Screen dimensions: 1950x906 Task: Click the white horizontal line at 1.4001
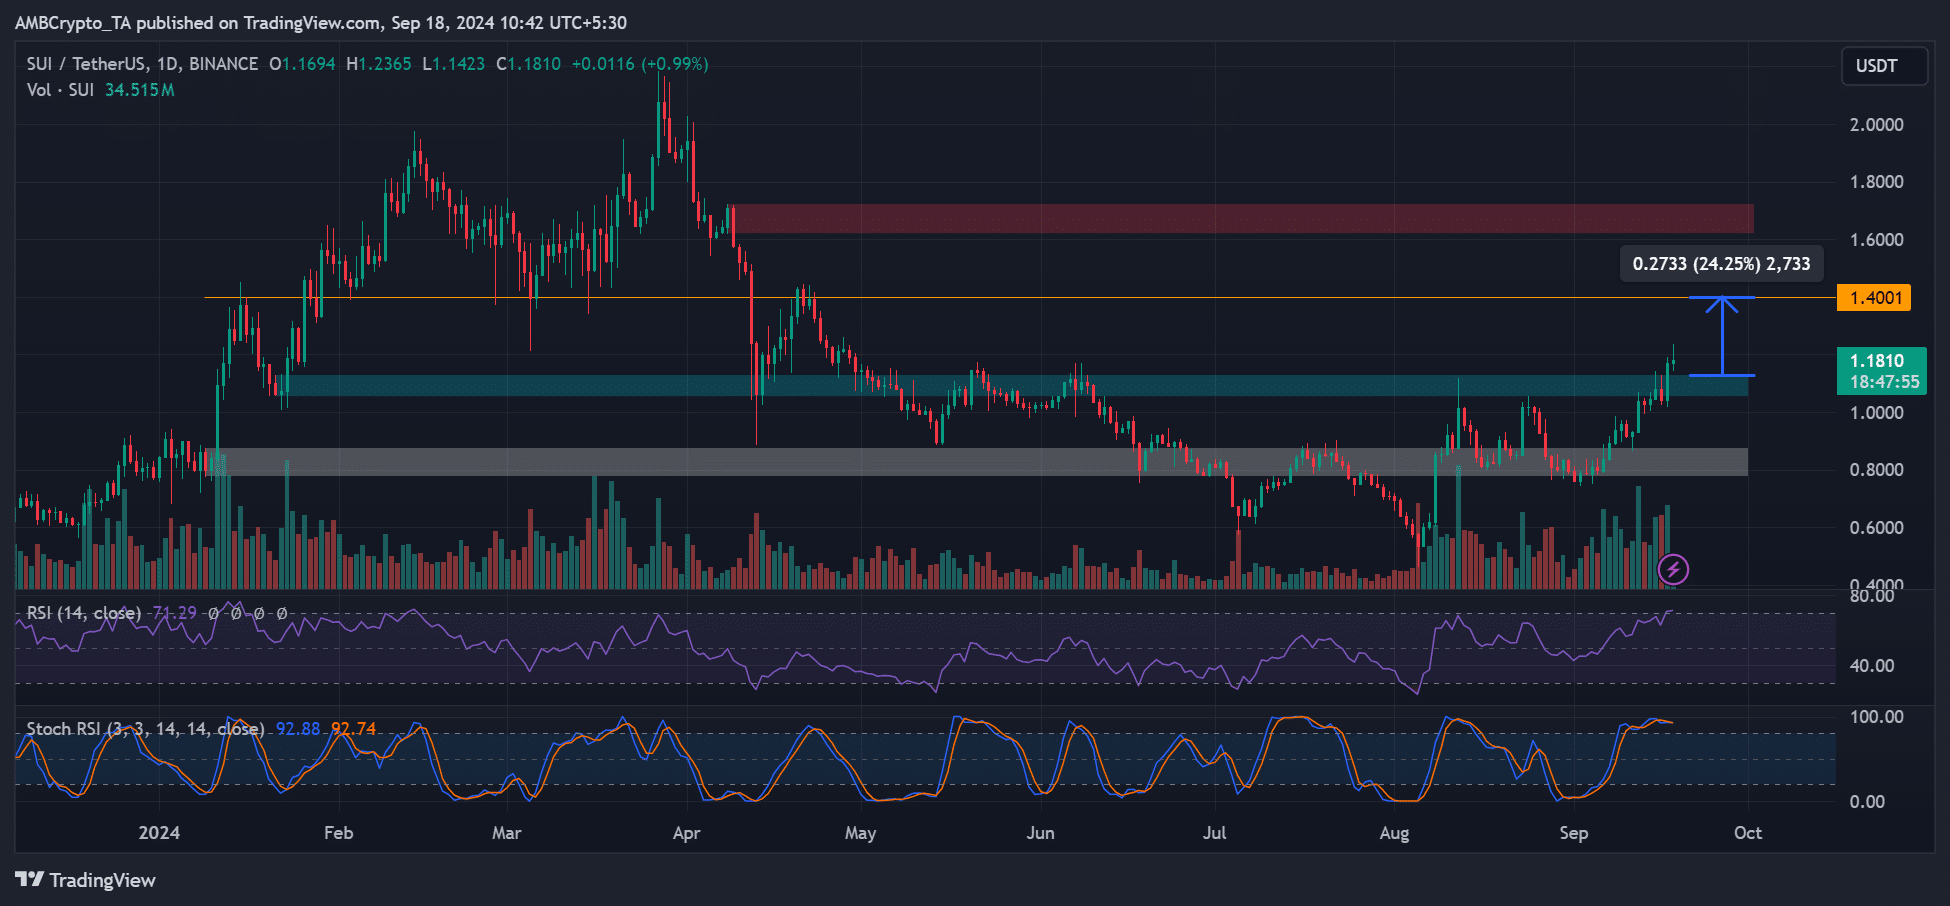tap(1000, 298)
